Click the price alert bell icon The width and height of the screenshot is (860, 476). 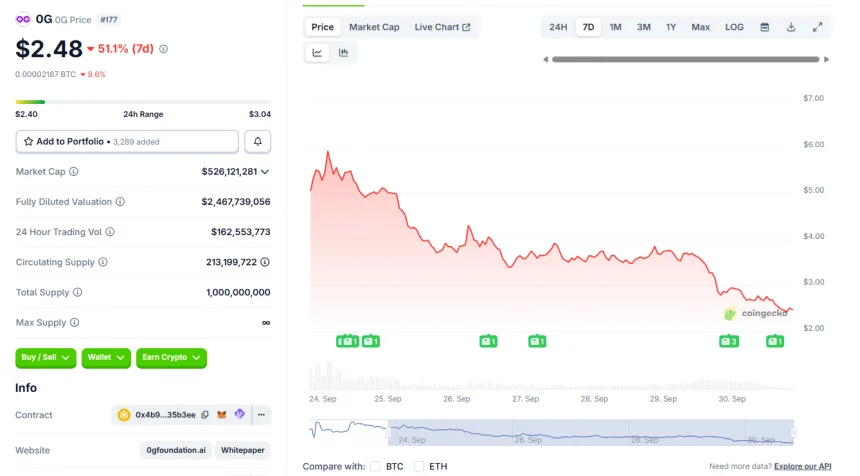click(x=257, y=142)
